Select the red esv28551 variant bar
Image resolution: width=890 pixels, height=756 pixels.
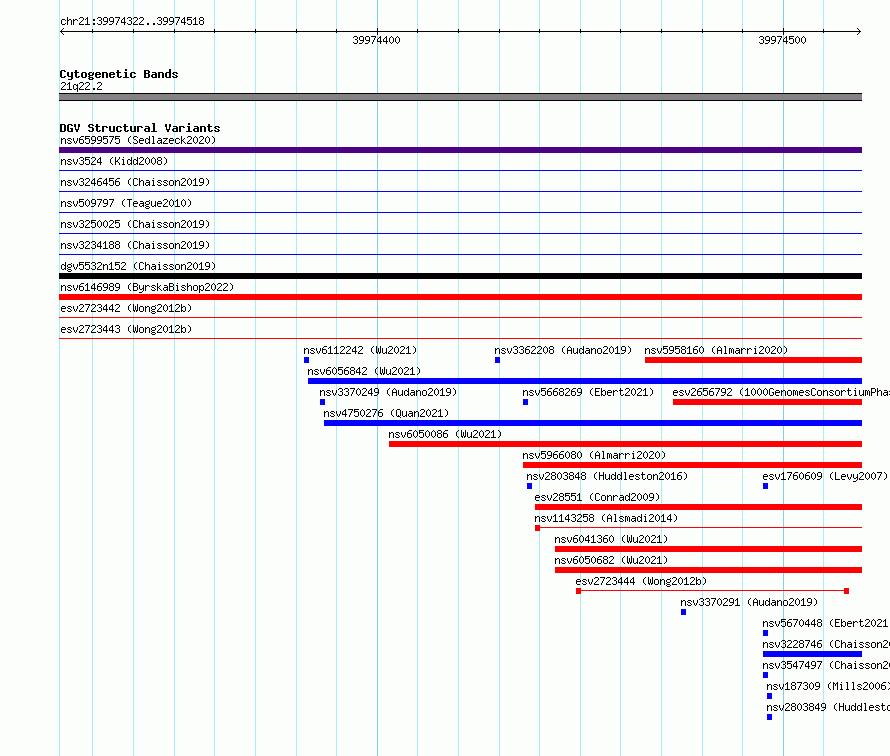698,507
